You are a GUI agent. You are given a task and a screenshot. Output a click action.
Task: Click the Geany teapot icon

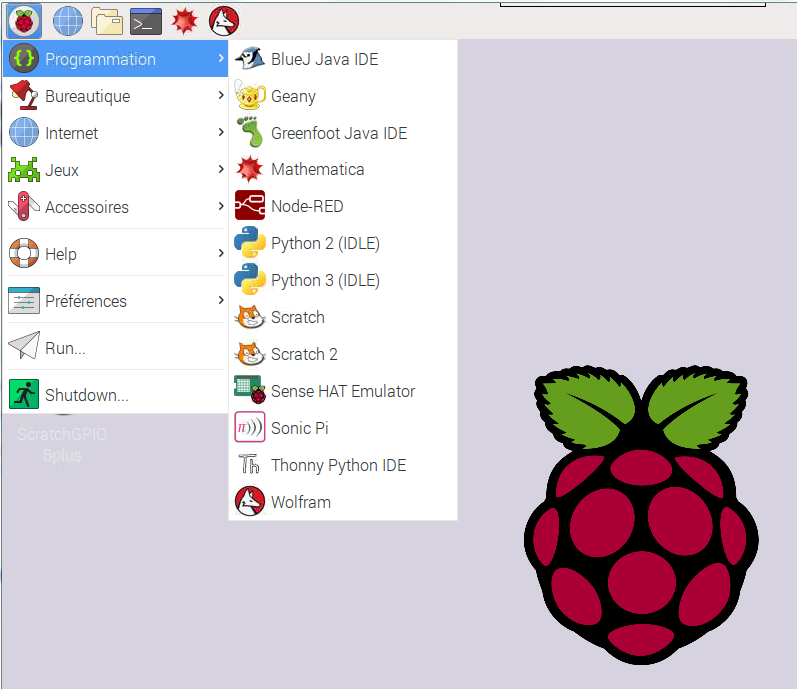coord(250,95)
